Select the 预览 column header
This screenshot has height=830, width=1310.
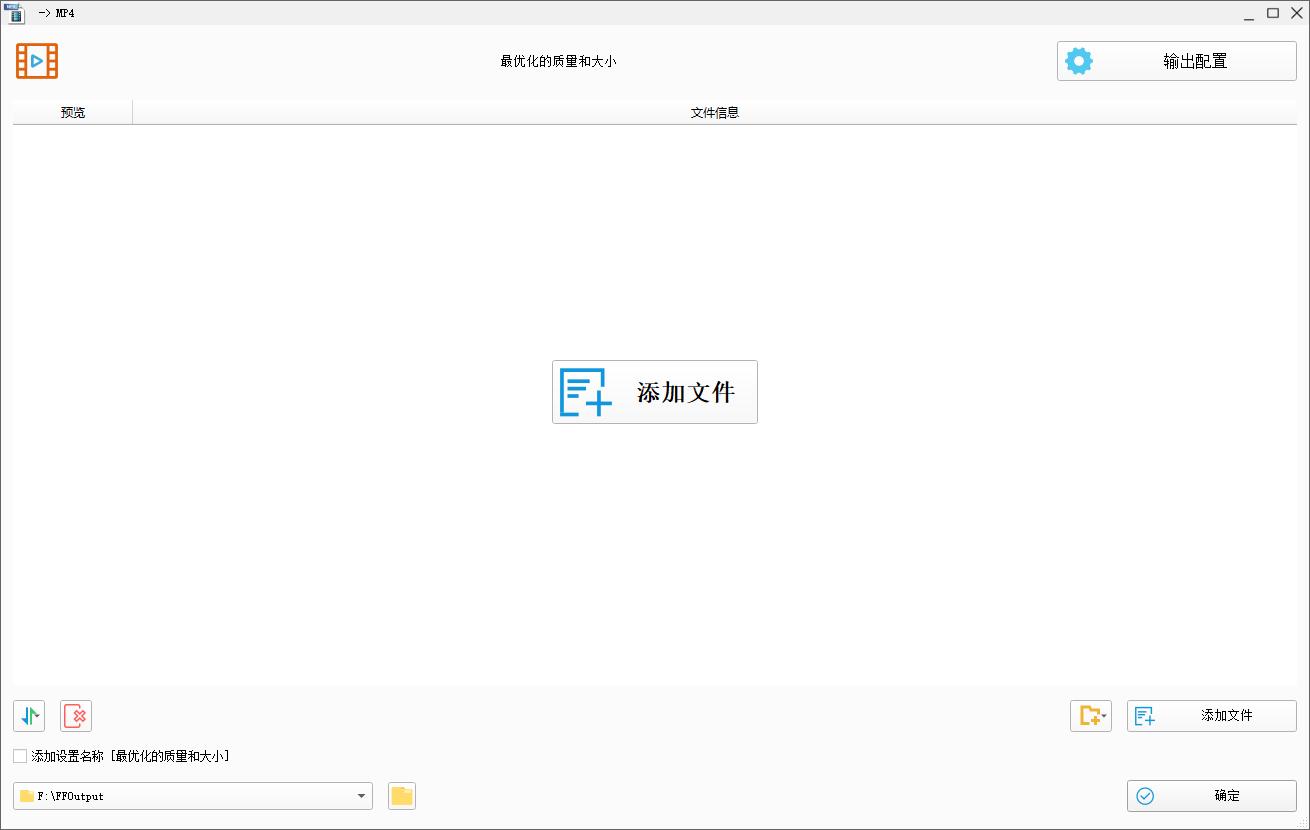point(72,112)
